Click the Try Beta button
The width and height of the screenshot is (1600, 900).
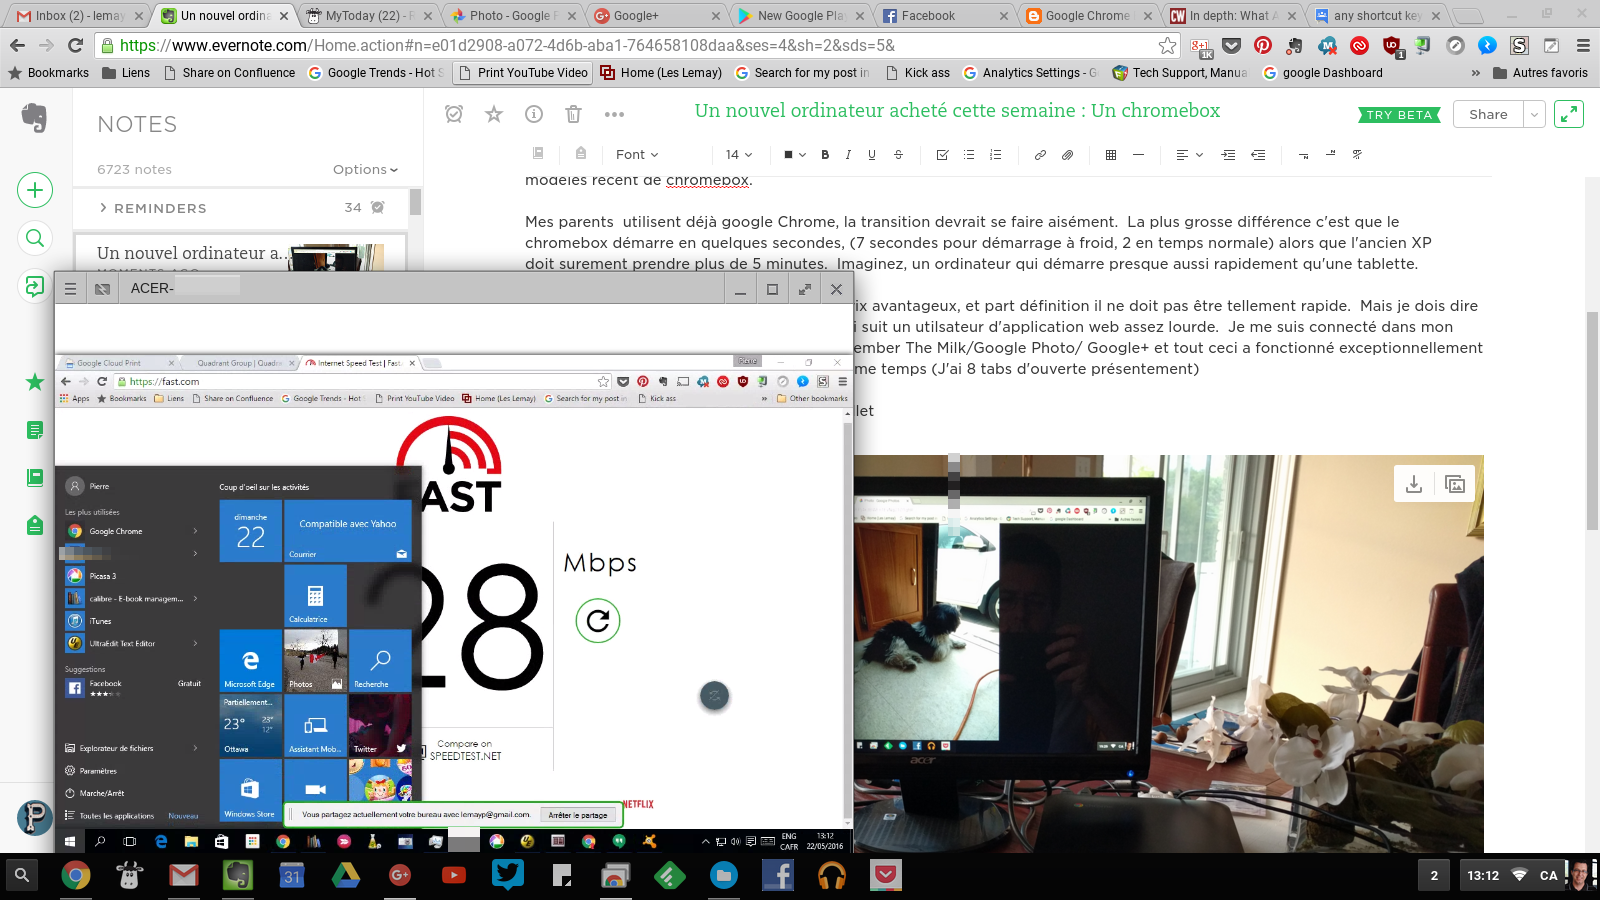tap(1399, 115)
